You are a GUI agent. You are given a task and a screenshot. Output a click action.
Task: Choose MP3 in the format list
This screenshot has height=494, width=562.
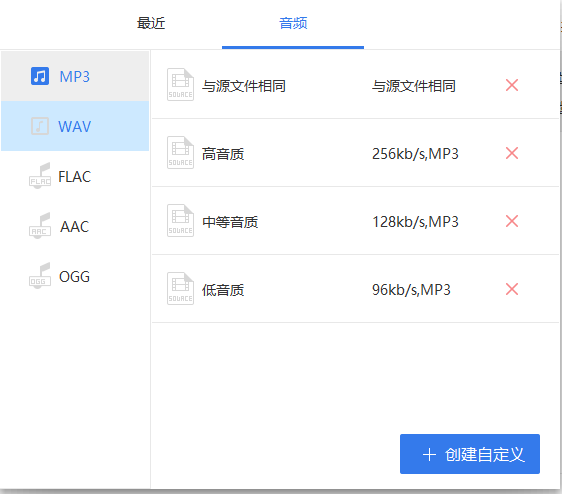point(75,76)
